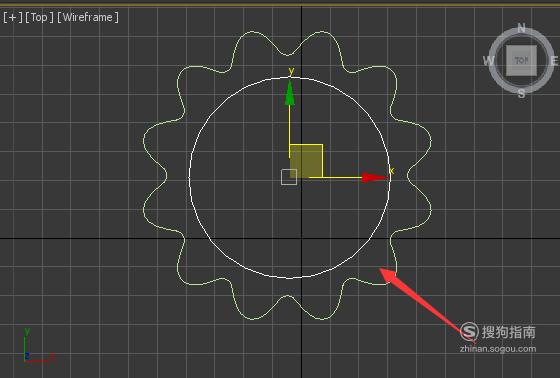Click the small white pivot square marker

[x=289, y=177]
